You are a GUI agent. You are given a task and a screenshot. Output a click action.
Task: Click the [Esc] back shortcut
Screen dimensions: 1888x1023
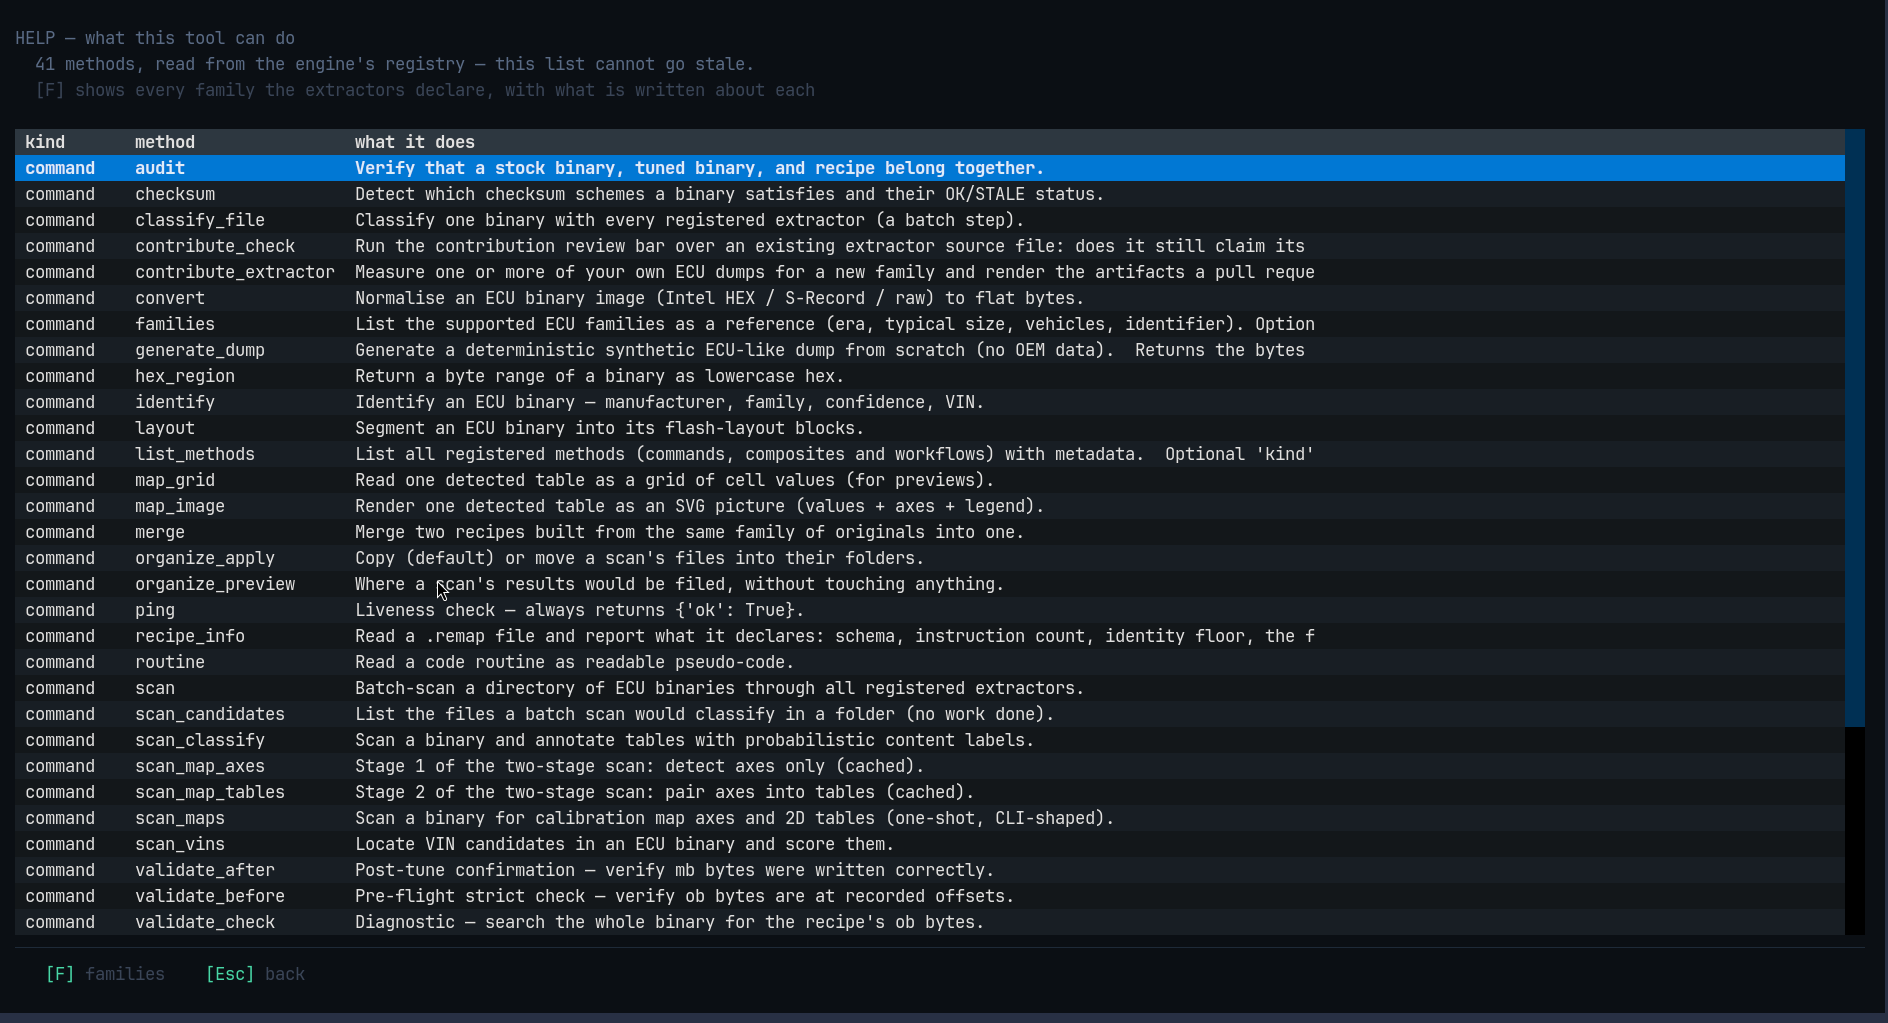tap(255, 974)
